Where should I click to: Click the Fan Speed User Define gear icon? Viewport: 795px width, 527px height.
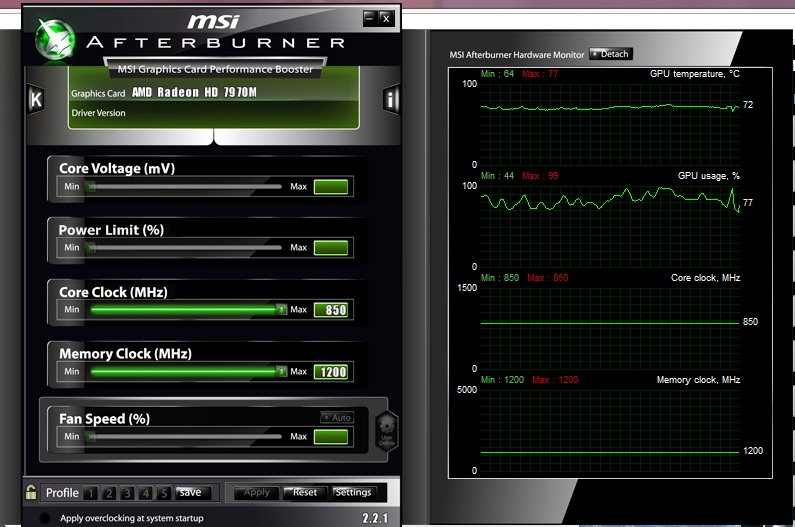[386, 431]
